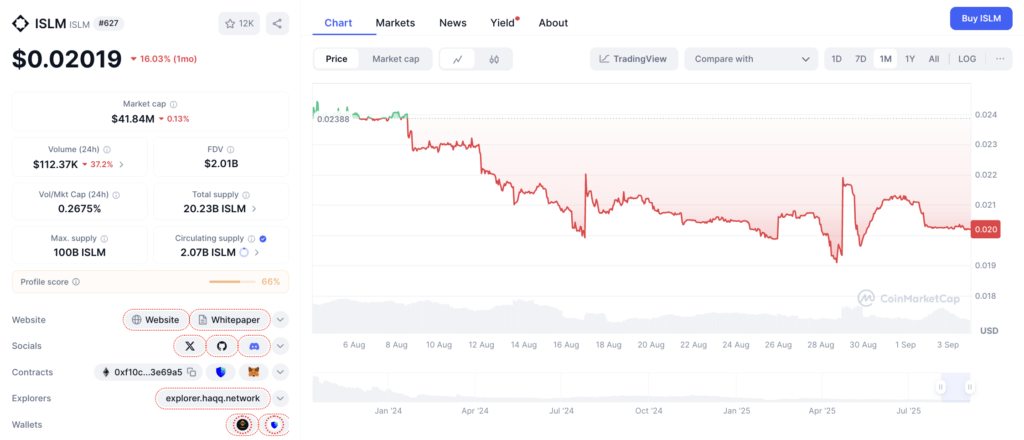Click the current price tag 0.020 on axis

986,229
